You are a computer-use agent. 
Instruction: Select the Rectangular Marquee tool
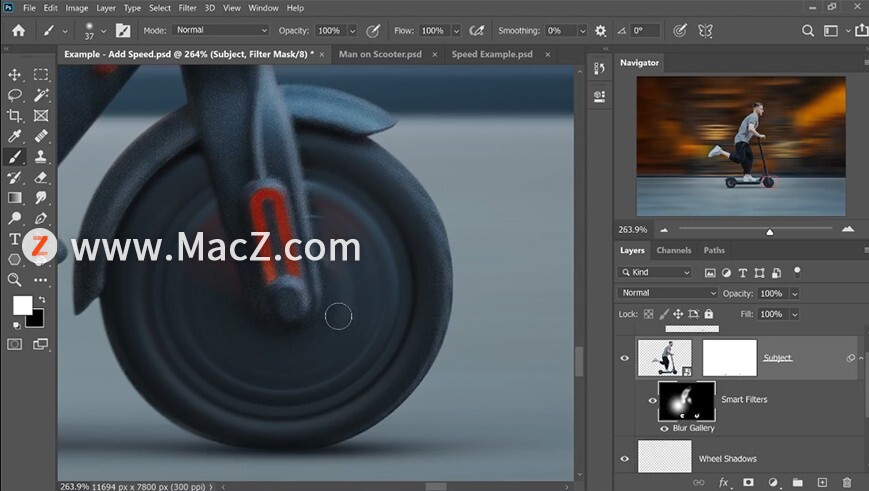[x=40, y=74]
